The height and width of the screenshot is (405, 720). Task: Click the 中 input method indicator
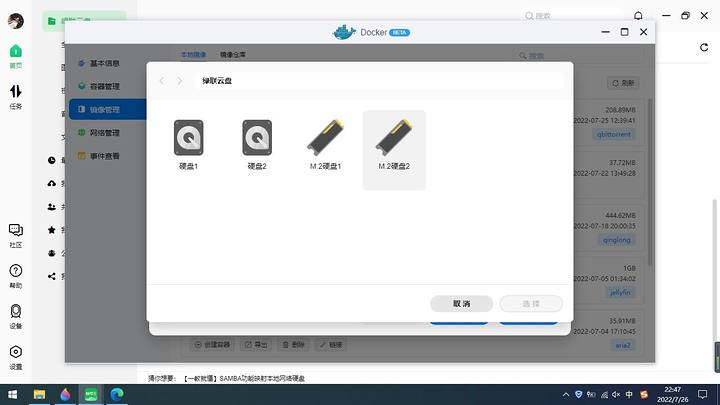pos(629,394)
